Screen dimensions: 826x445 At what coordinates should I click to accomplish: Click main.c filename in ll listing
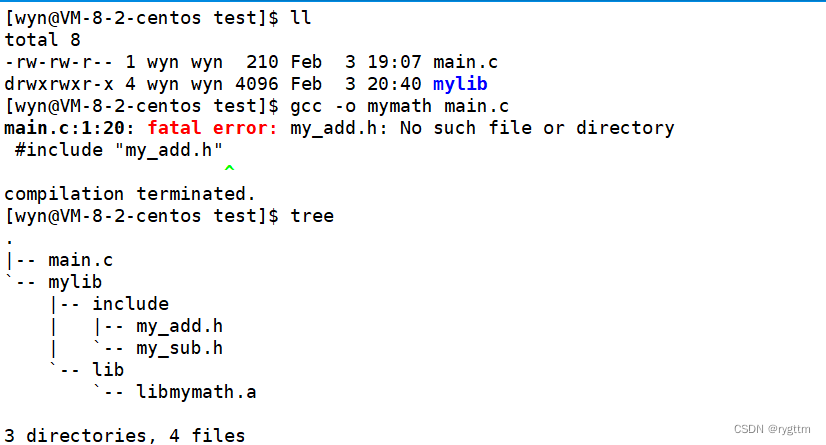[x=465, y=62]
